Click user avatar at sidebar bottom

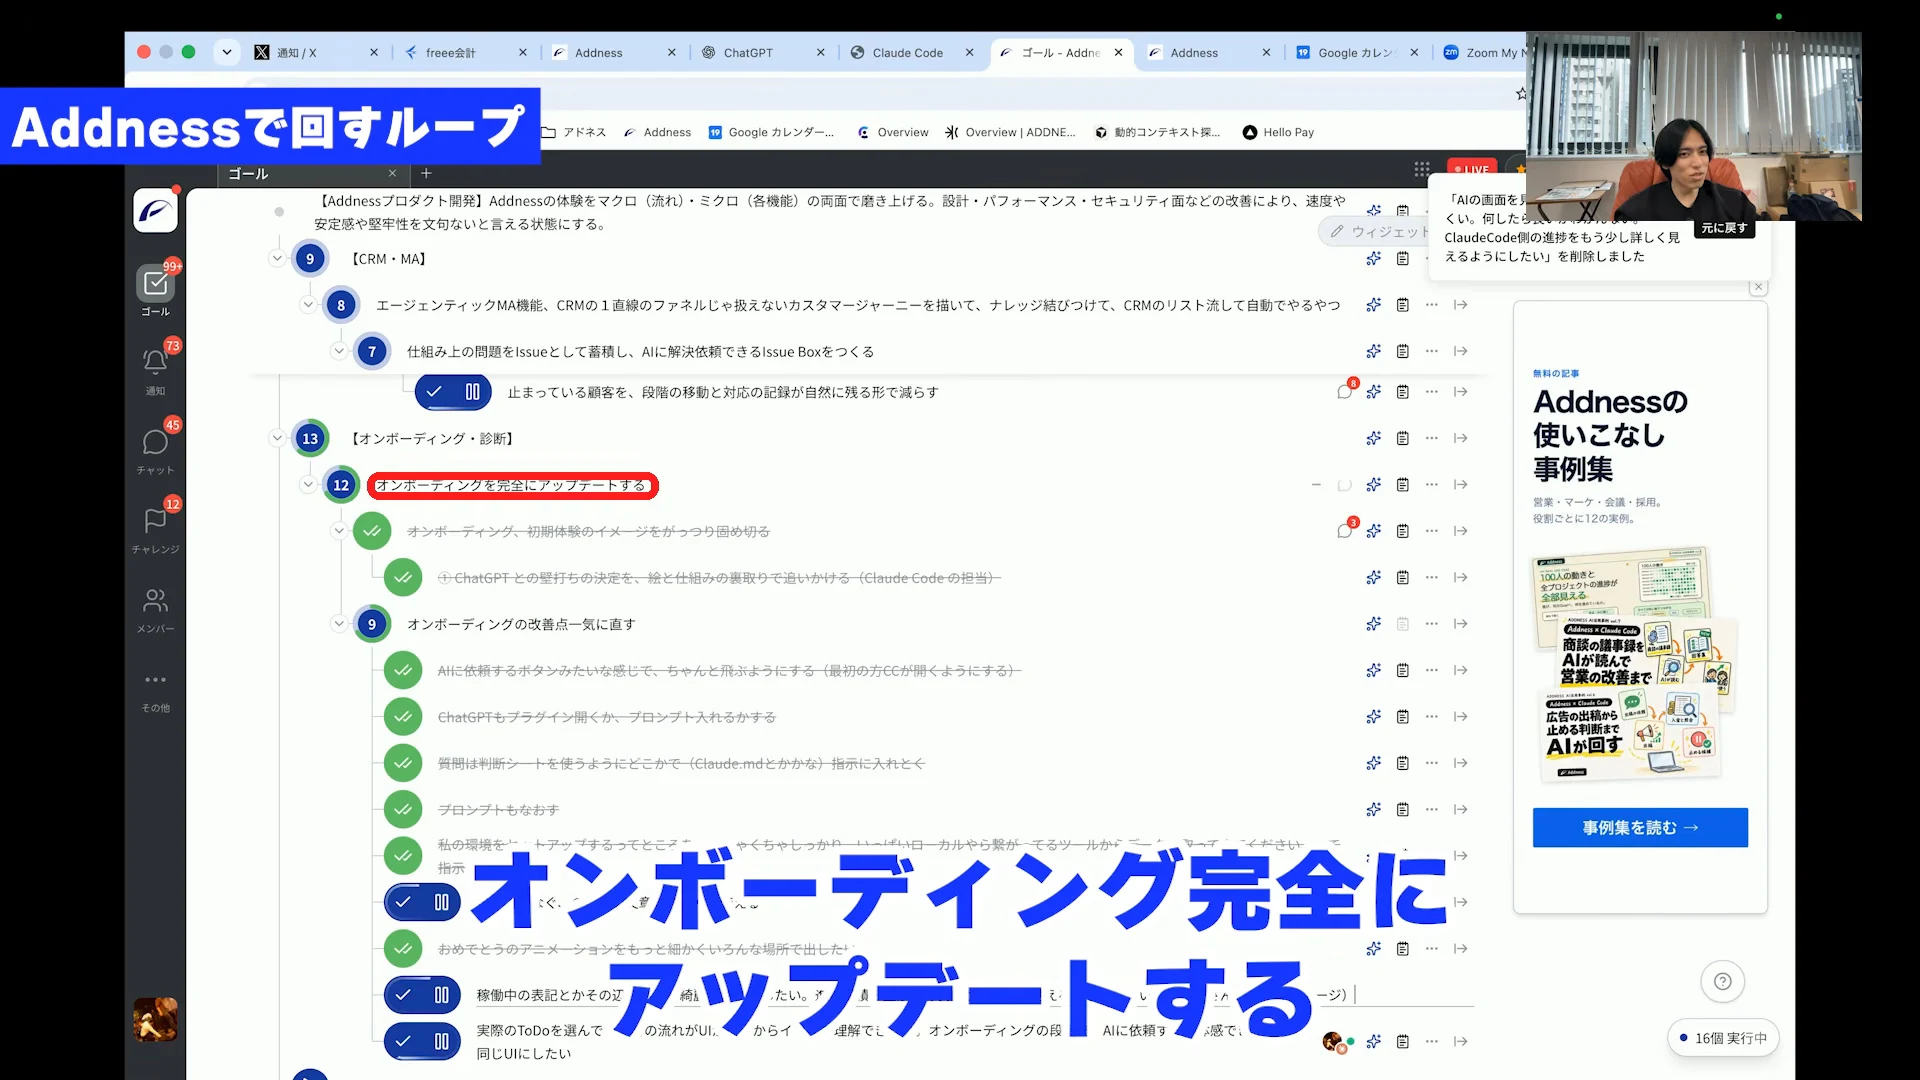tap(155, 1019)
